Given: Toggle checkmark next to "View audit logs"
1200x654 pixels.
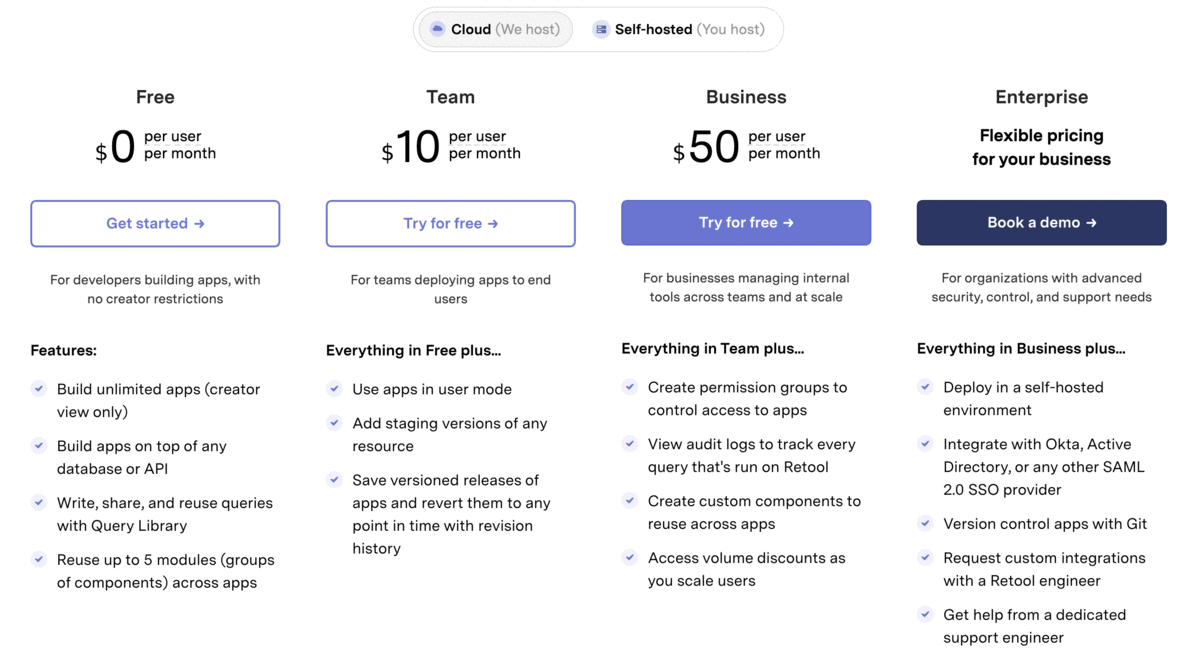Looking at the screenshot, I should tap(629, 444).
